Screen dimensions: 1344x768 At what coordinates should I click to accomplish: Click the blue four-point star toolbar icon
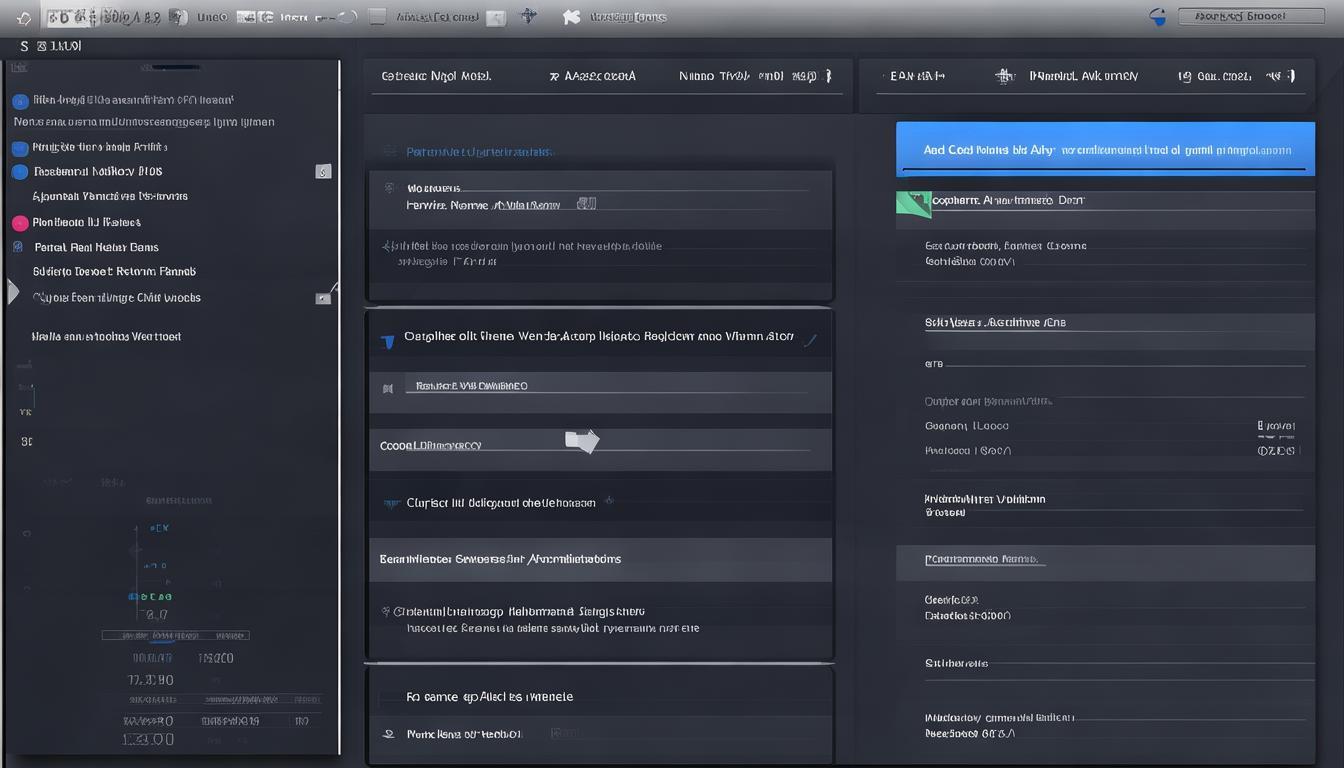(x=530, y=16)
